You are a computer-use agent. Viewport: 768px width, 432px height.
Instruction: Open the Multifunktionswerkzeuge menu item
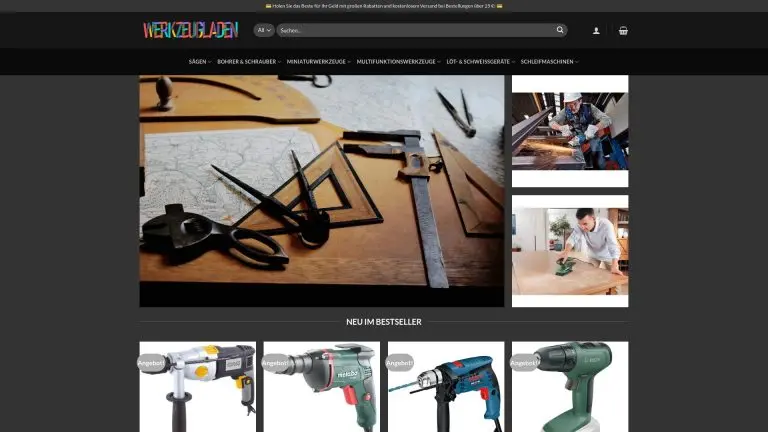[397, 62]
